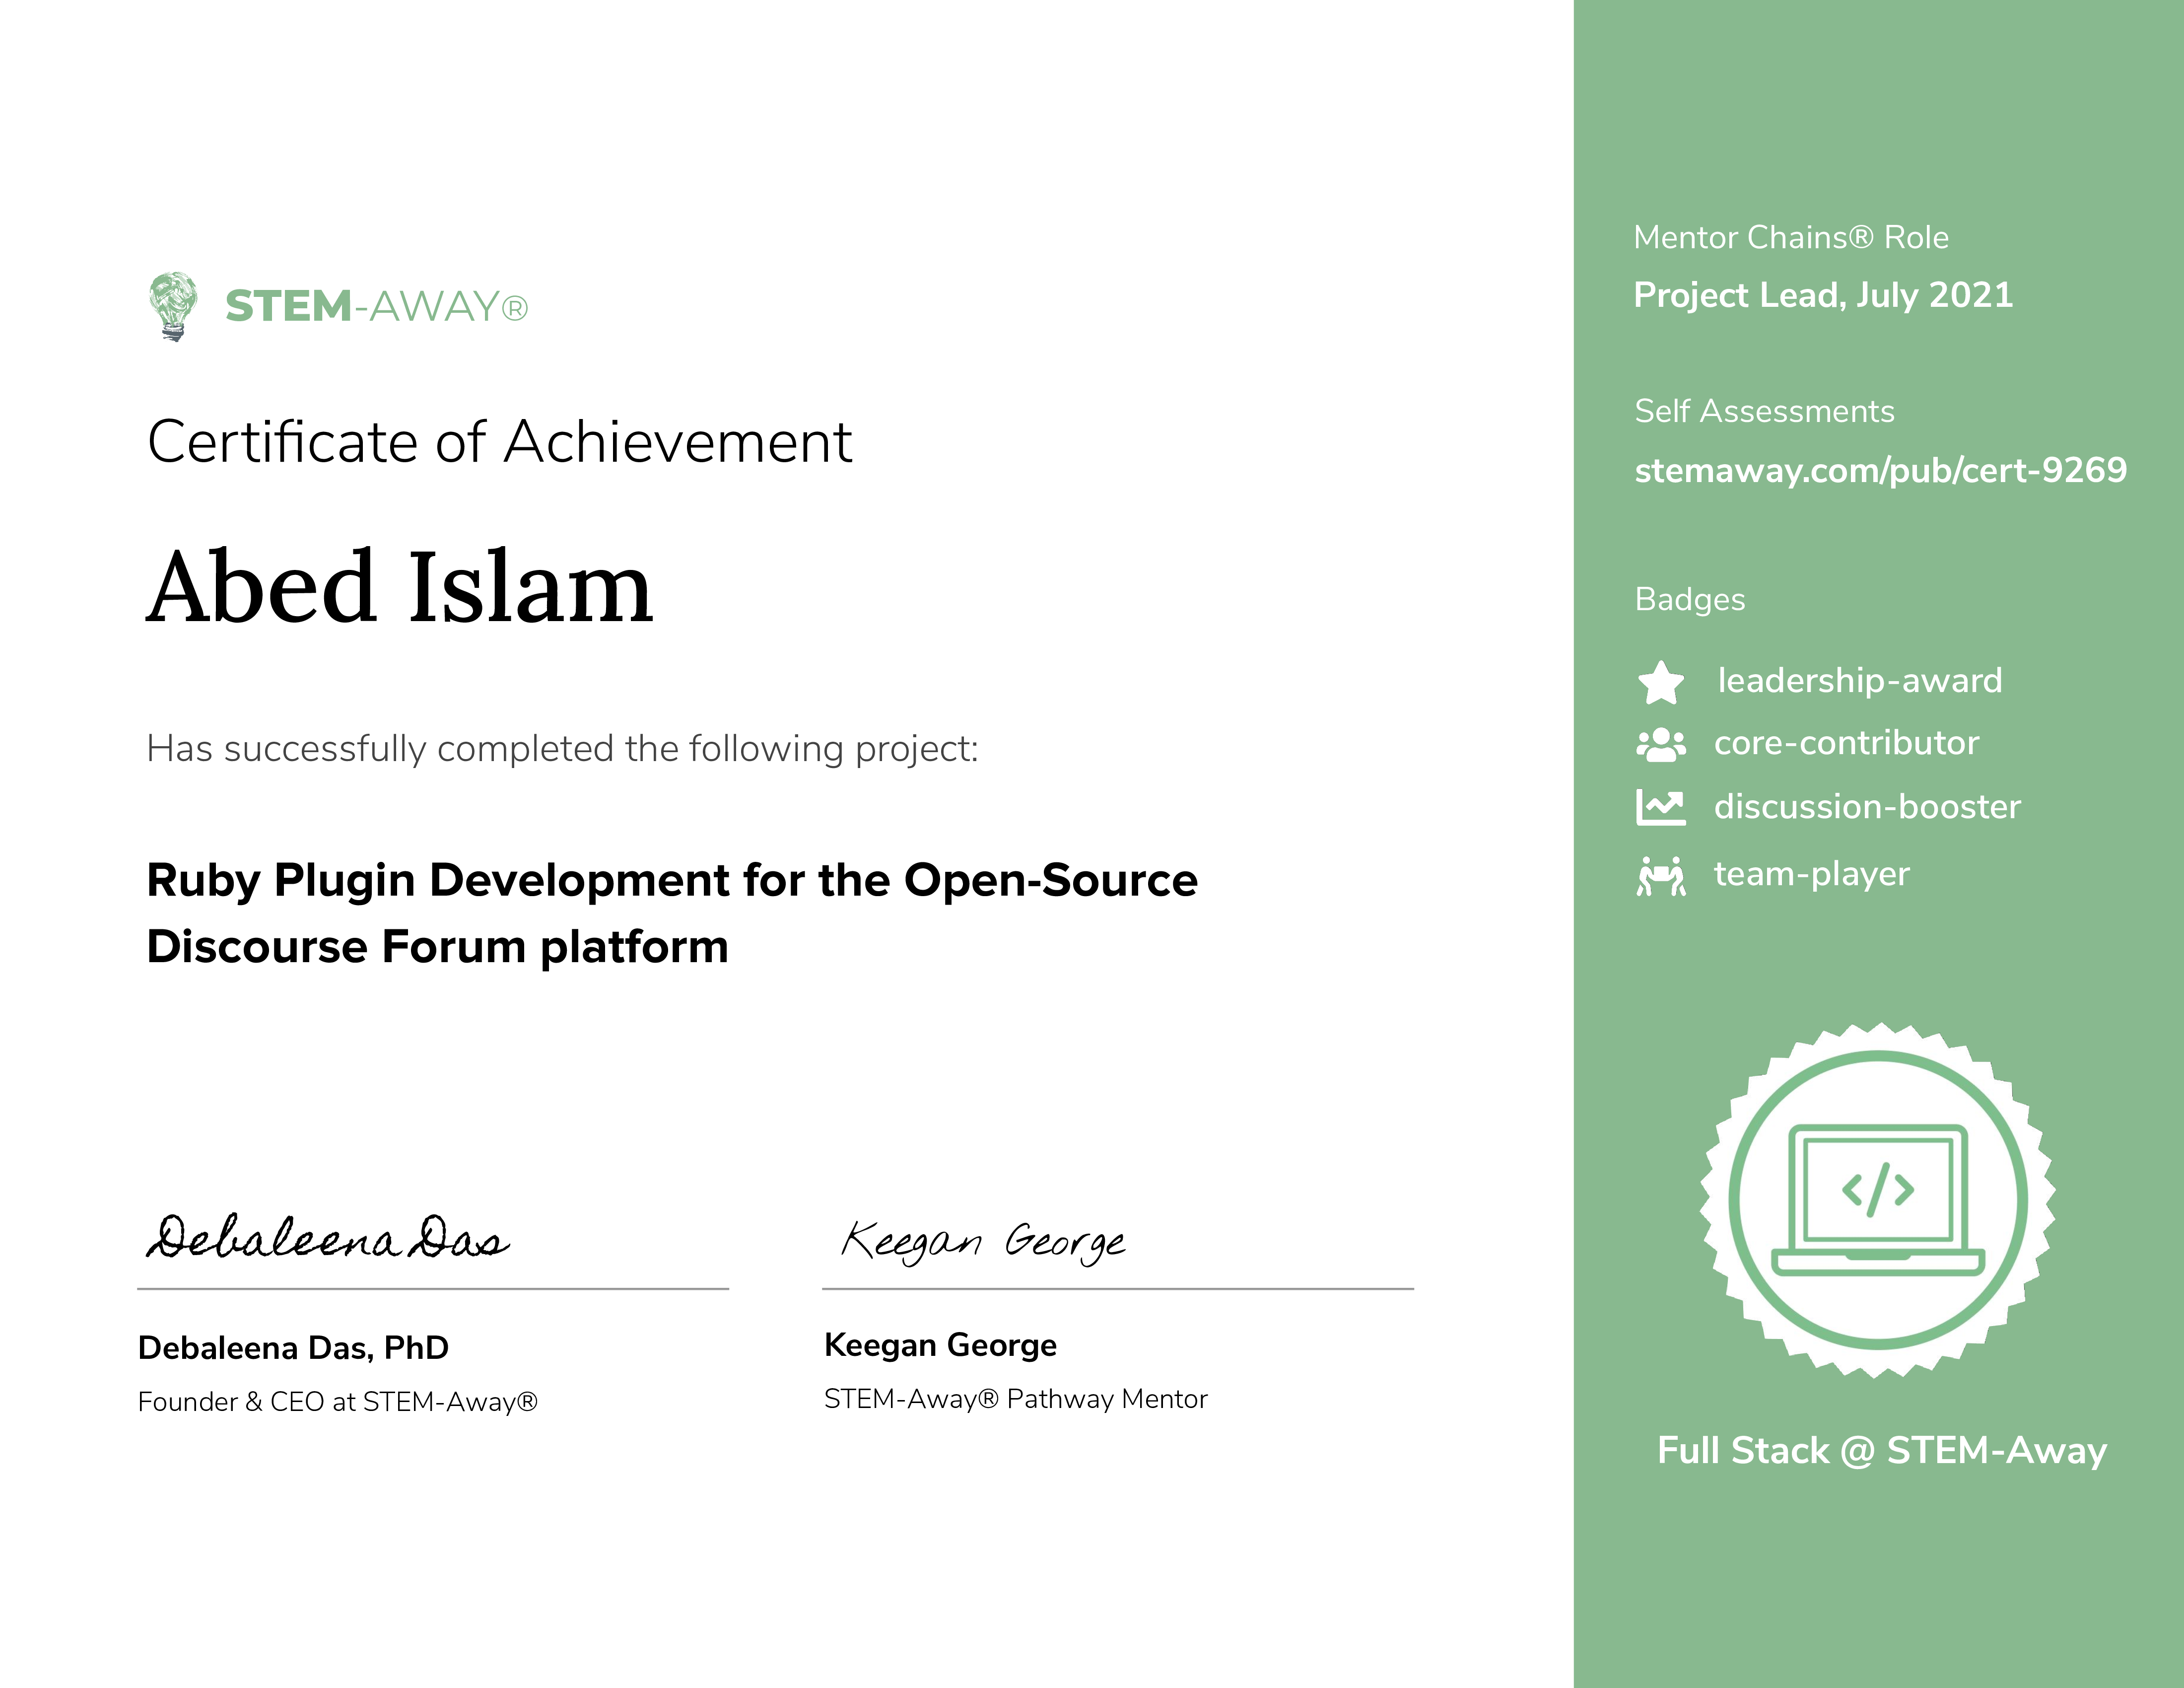Select the team-player badge label
This screenshot has width=2184, height=1688.
[1811, 874]
